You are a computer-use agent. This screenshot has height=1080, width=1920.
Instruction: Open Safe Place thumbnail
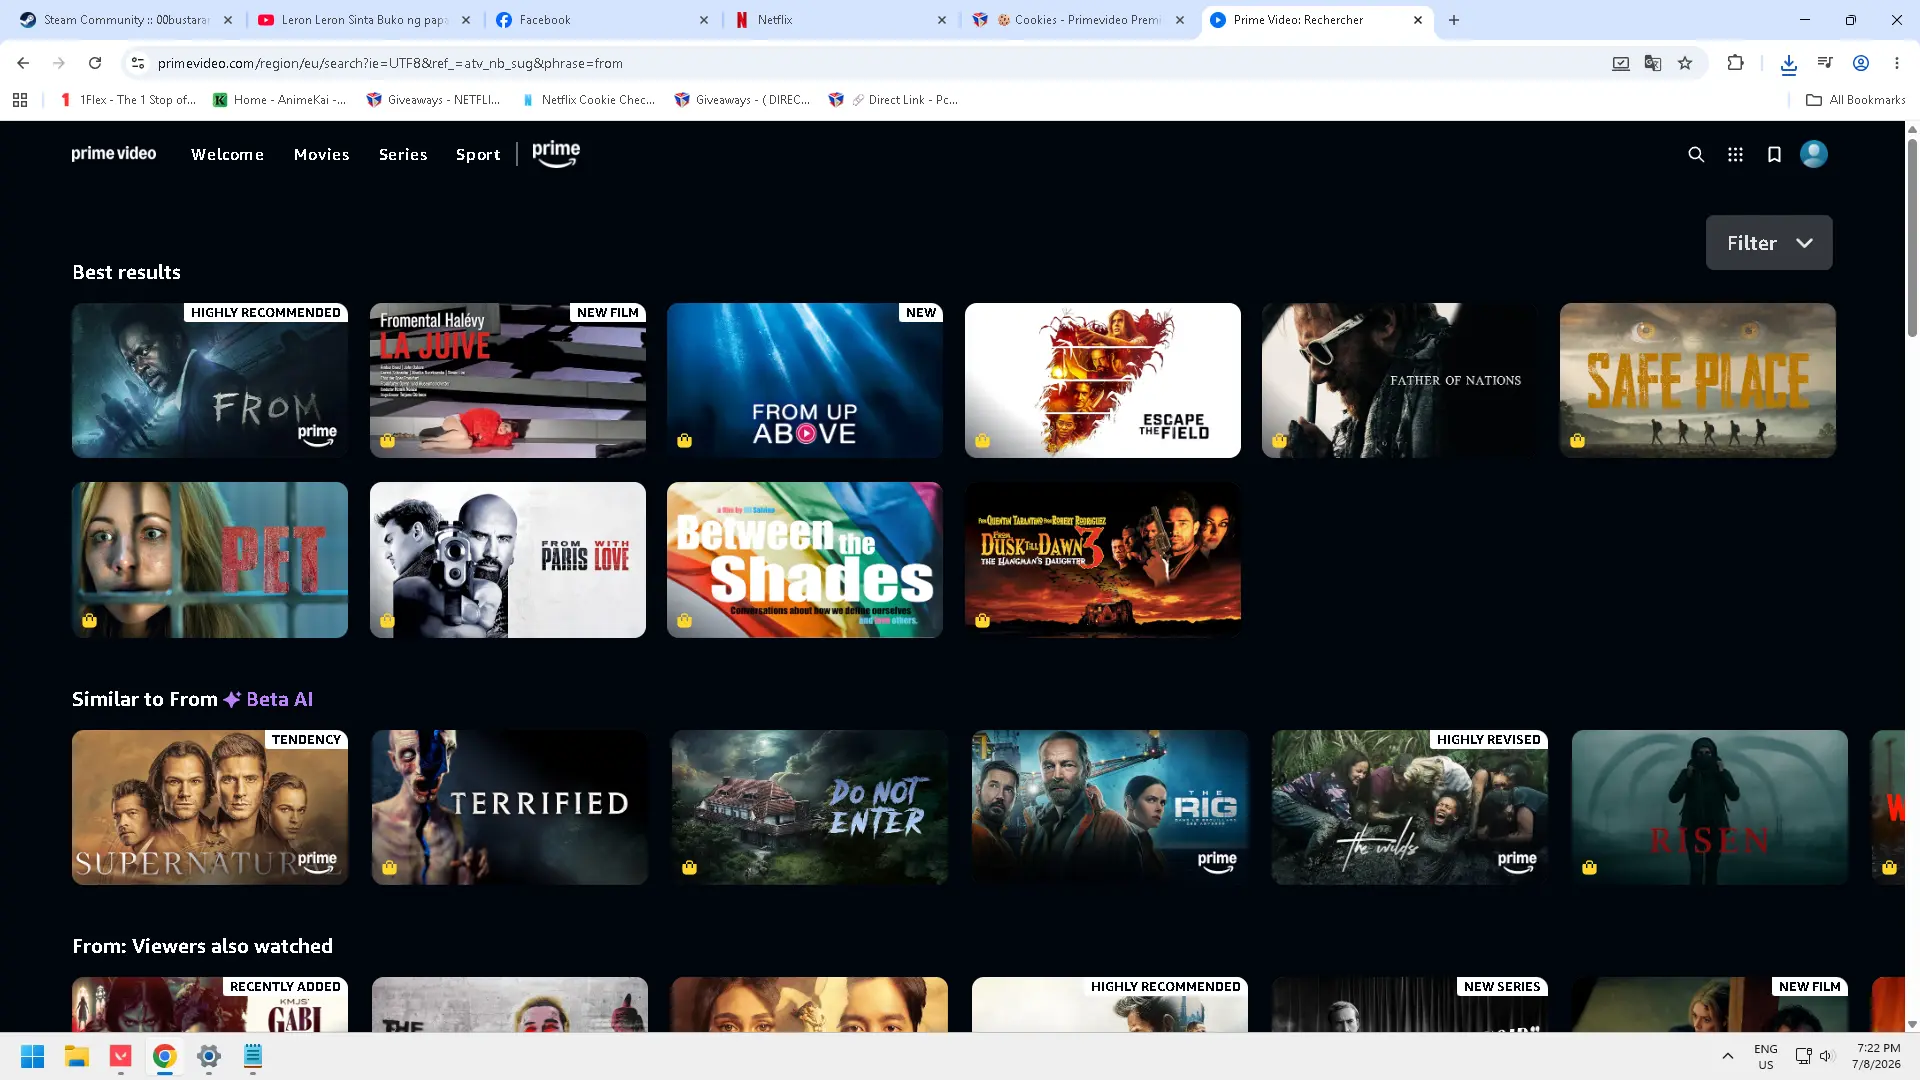[1698, 381]
